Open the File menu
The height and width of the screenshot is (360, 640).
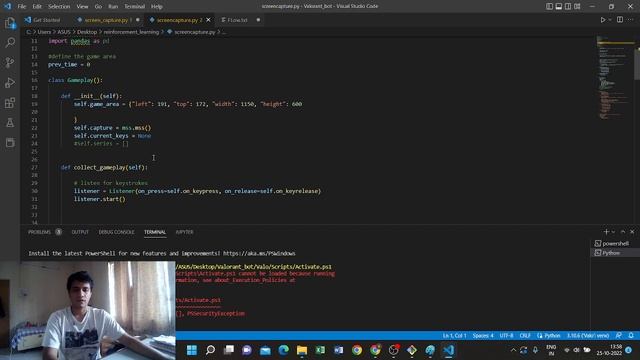click(x=22, y=7)
